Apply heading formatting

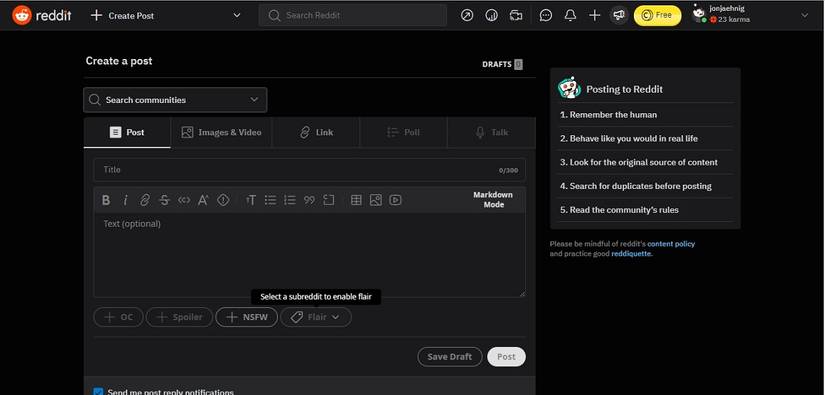(x=251, y=200)
